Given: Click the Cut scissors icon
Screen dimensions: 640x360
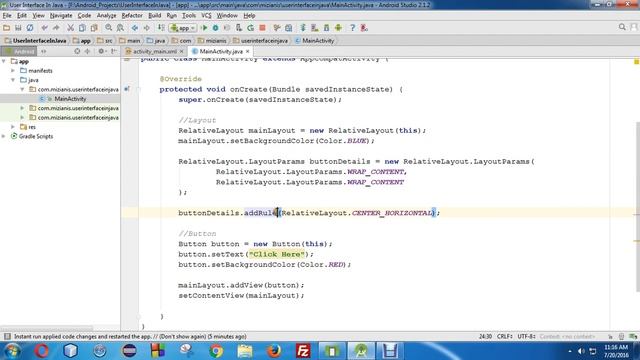Looking at the screenshot, I should click(71, 28).
